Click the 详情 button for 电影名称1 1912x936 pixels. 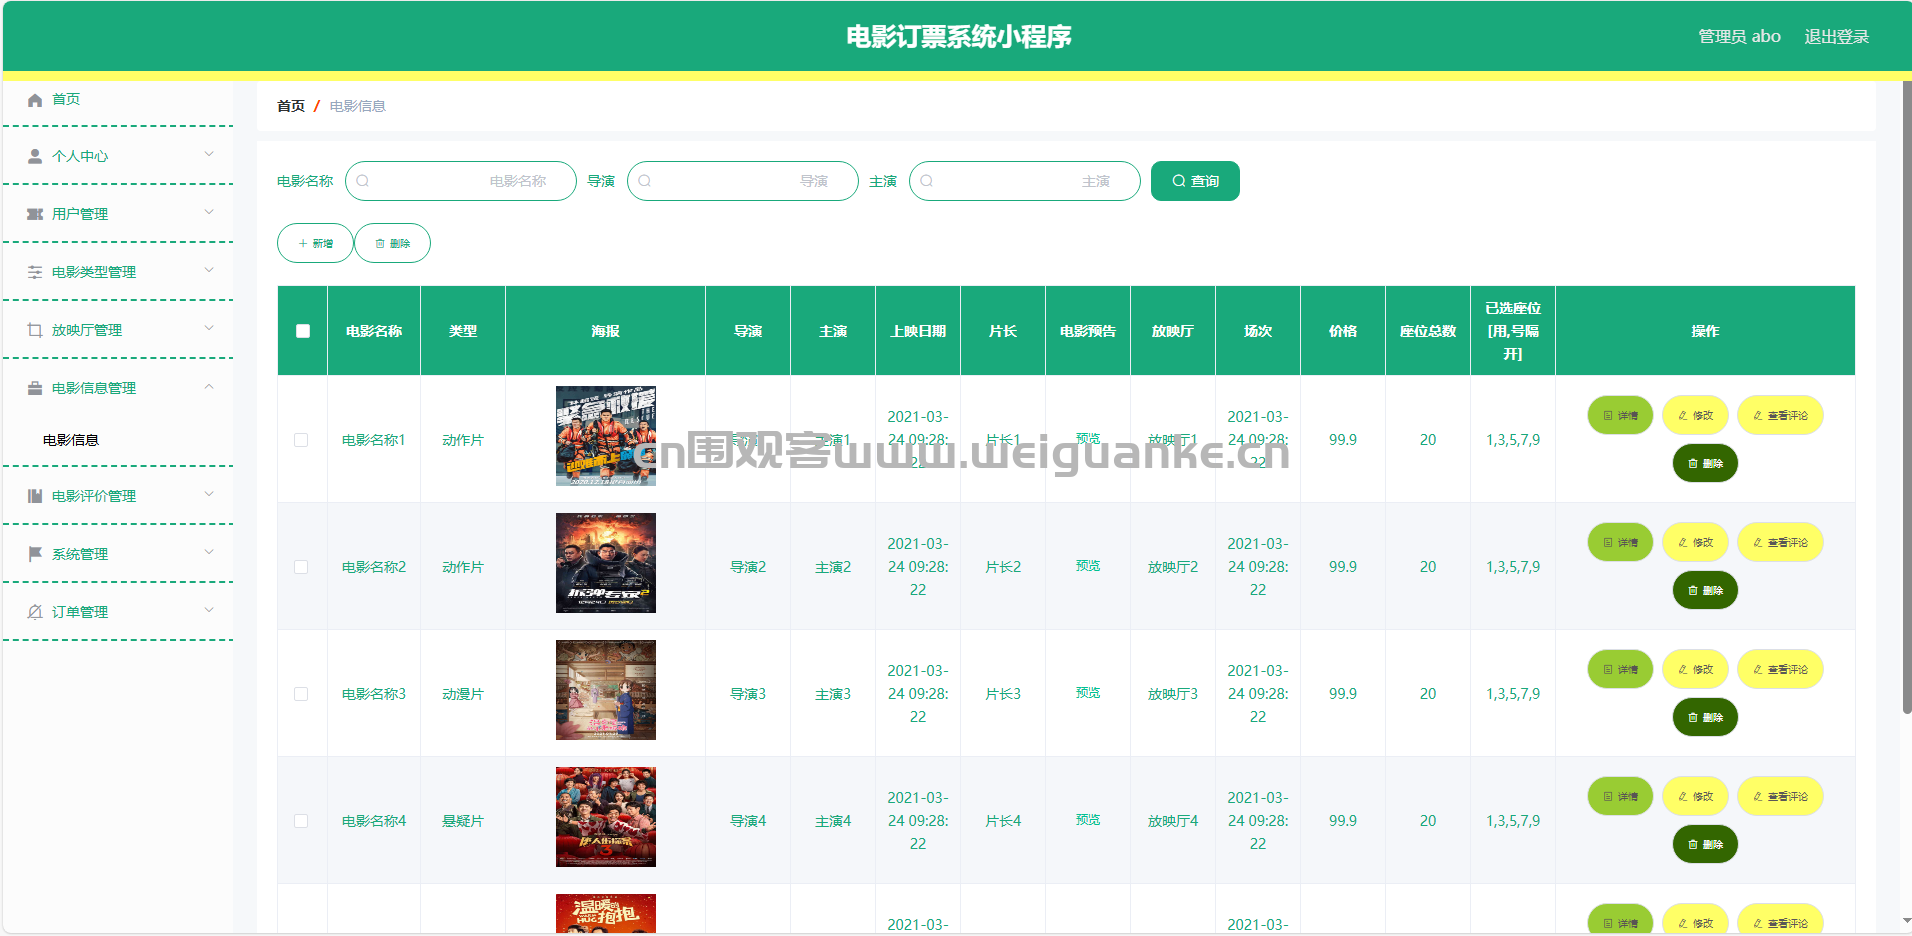(1620, 415)
